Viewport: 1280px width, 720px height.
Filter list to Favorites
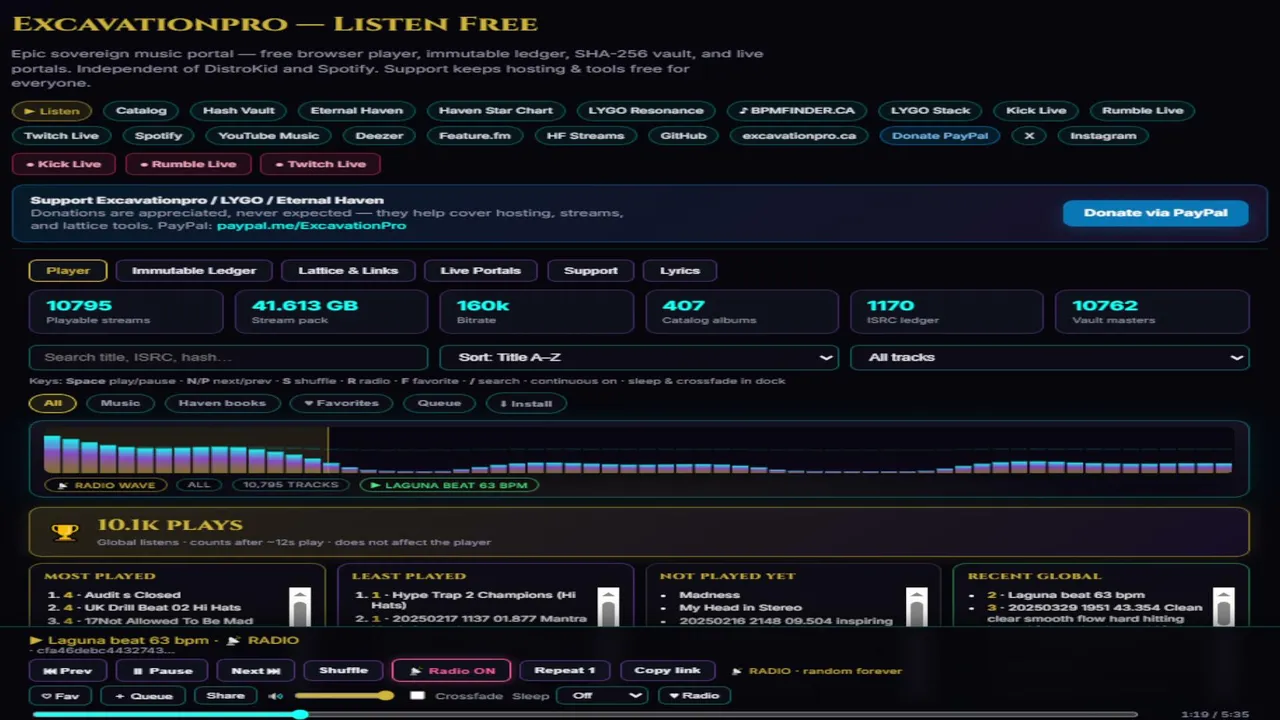click(x=341, y=403)
